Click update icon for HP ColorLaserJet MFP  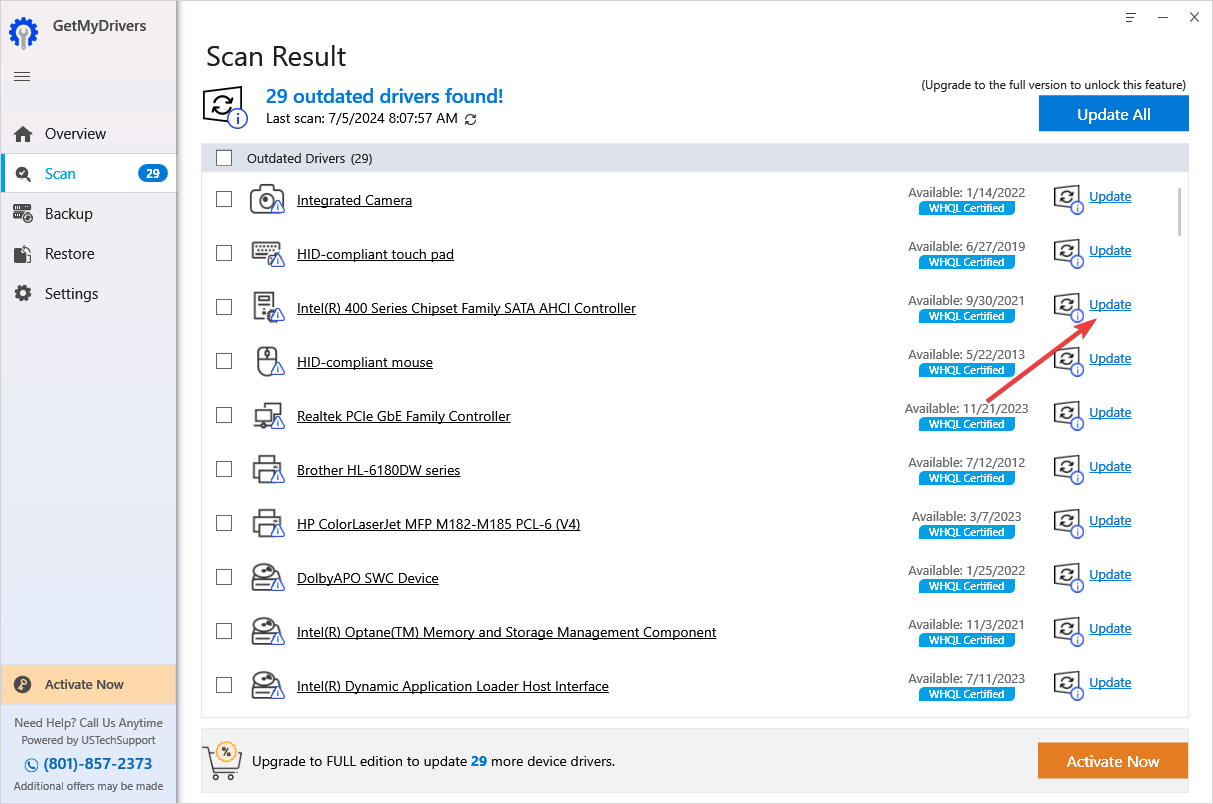pyautogui.click(x=1069, y=523)
